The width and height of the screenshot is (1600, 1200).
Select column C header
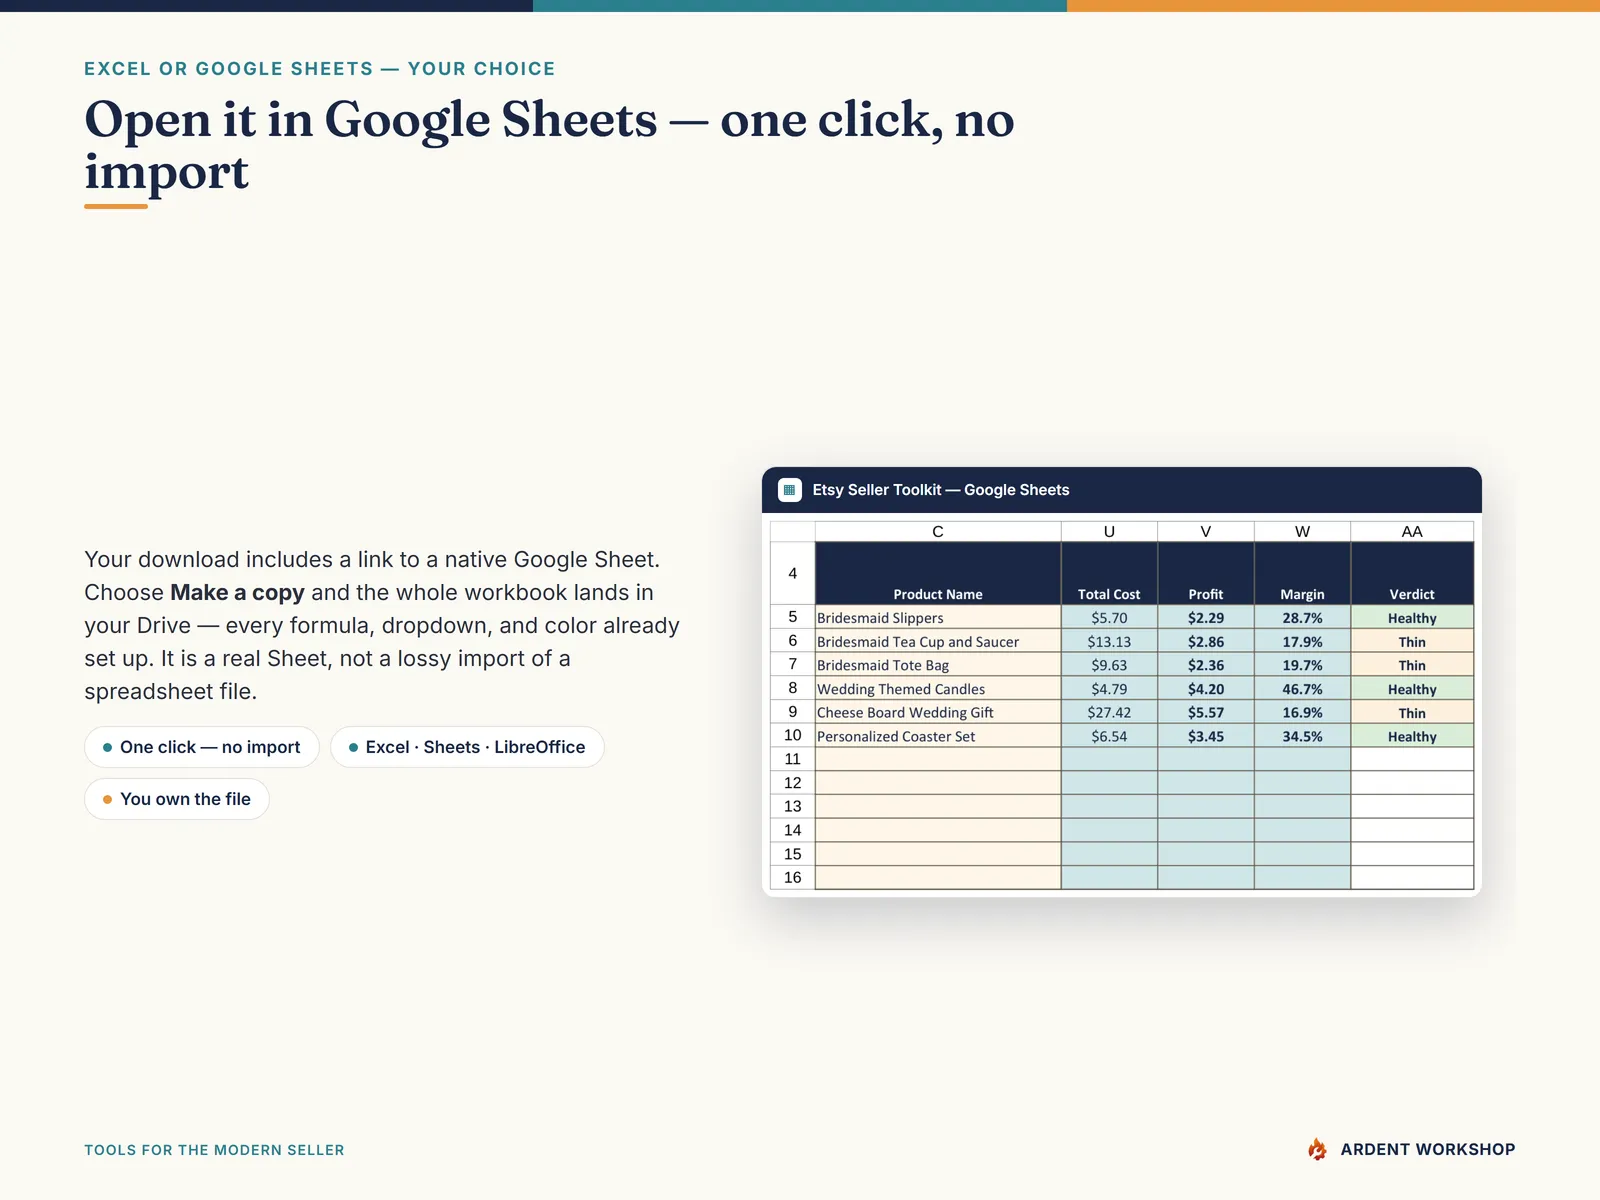[x=938, y=531]
